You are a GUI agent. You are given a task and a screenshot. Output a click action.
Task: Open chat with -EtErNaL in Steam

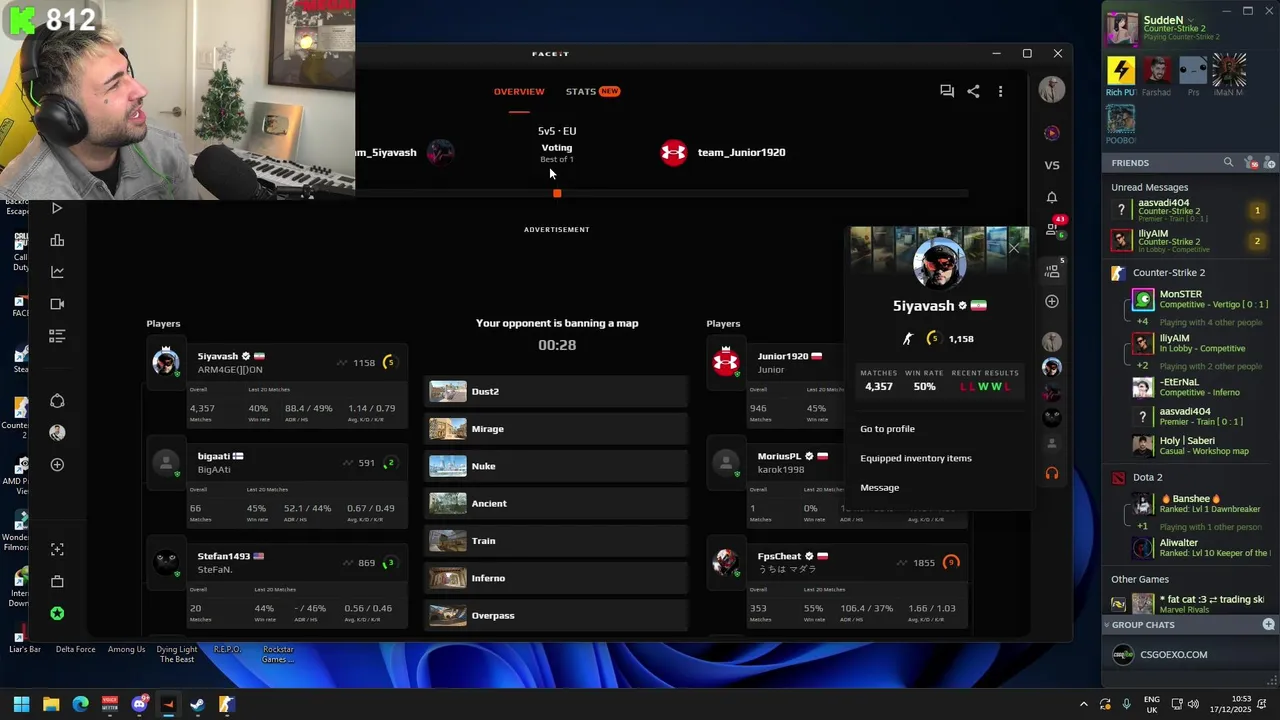[x=1200, y=387]
